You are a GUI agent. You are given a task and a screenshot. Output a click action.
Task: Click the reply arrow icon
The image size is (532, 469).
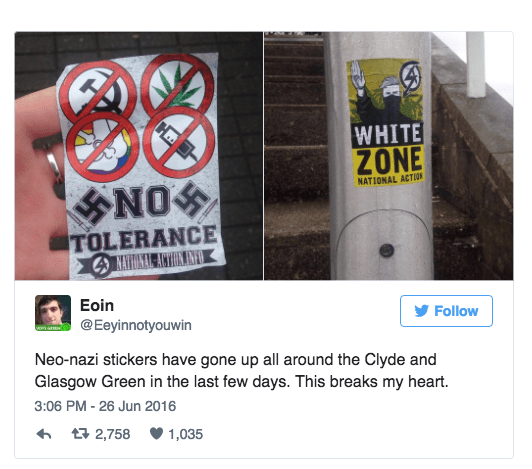coord(44,434)
